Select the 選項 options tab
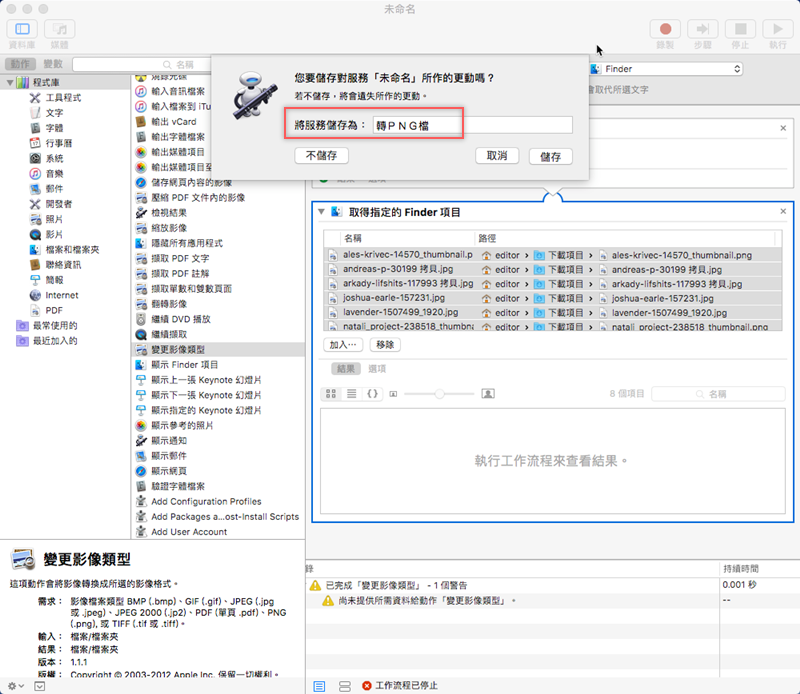This screenshot has height=694, width=800. [x=378, y=369]
